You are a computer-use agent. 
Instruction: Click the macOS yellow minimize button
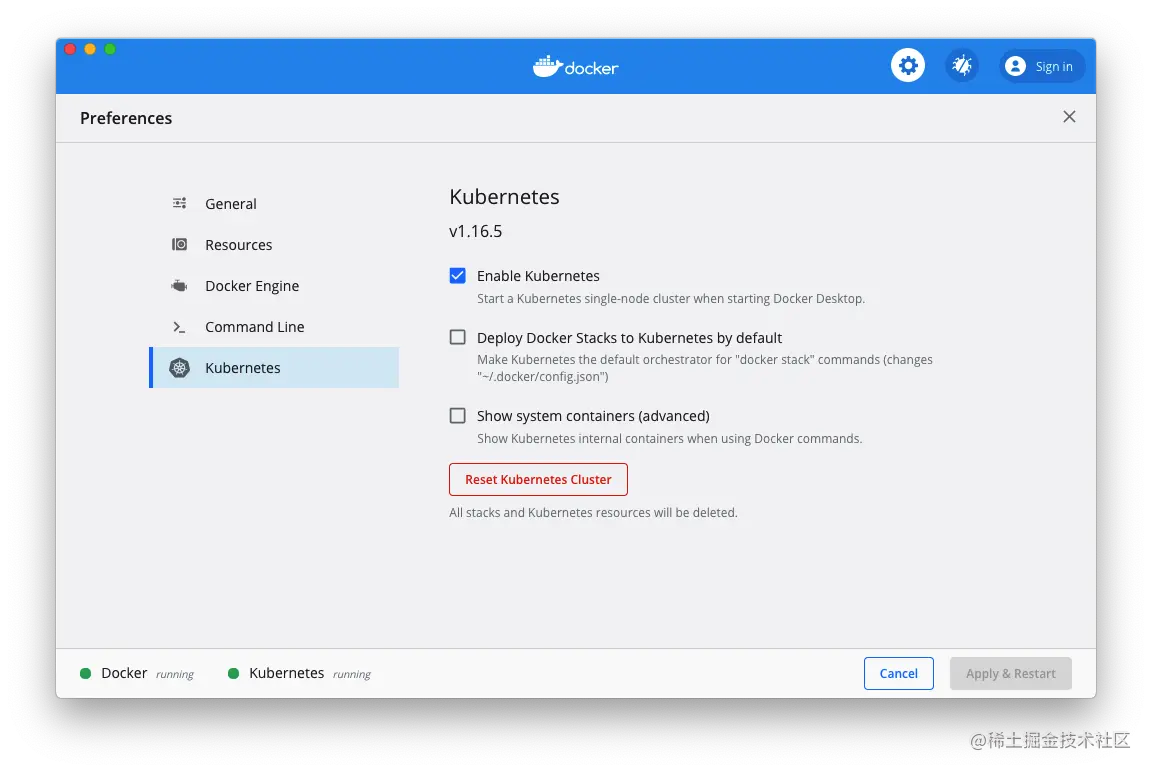(90, 49)
